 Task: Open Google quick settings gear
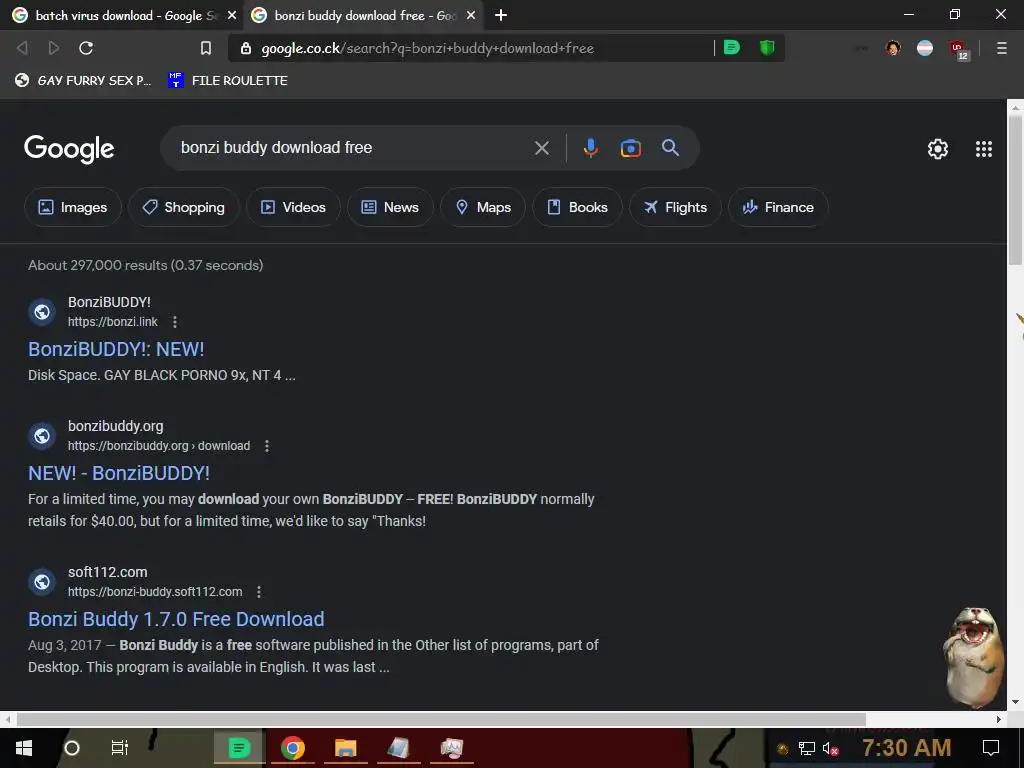click(938, 149)
